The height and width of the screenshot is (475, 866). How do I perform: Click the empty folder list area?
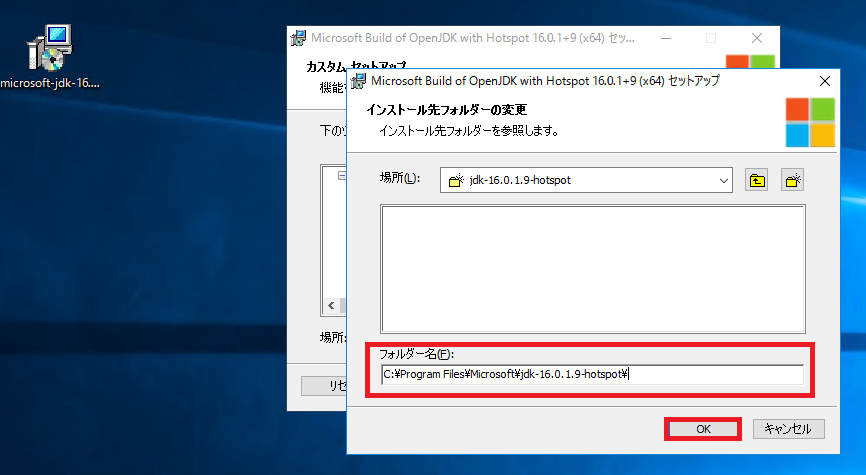point(593,269)
